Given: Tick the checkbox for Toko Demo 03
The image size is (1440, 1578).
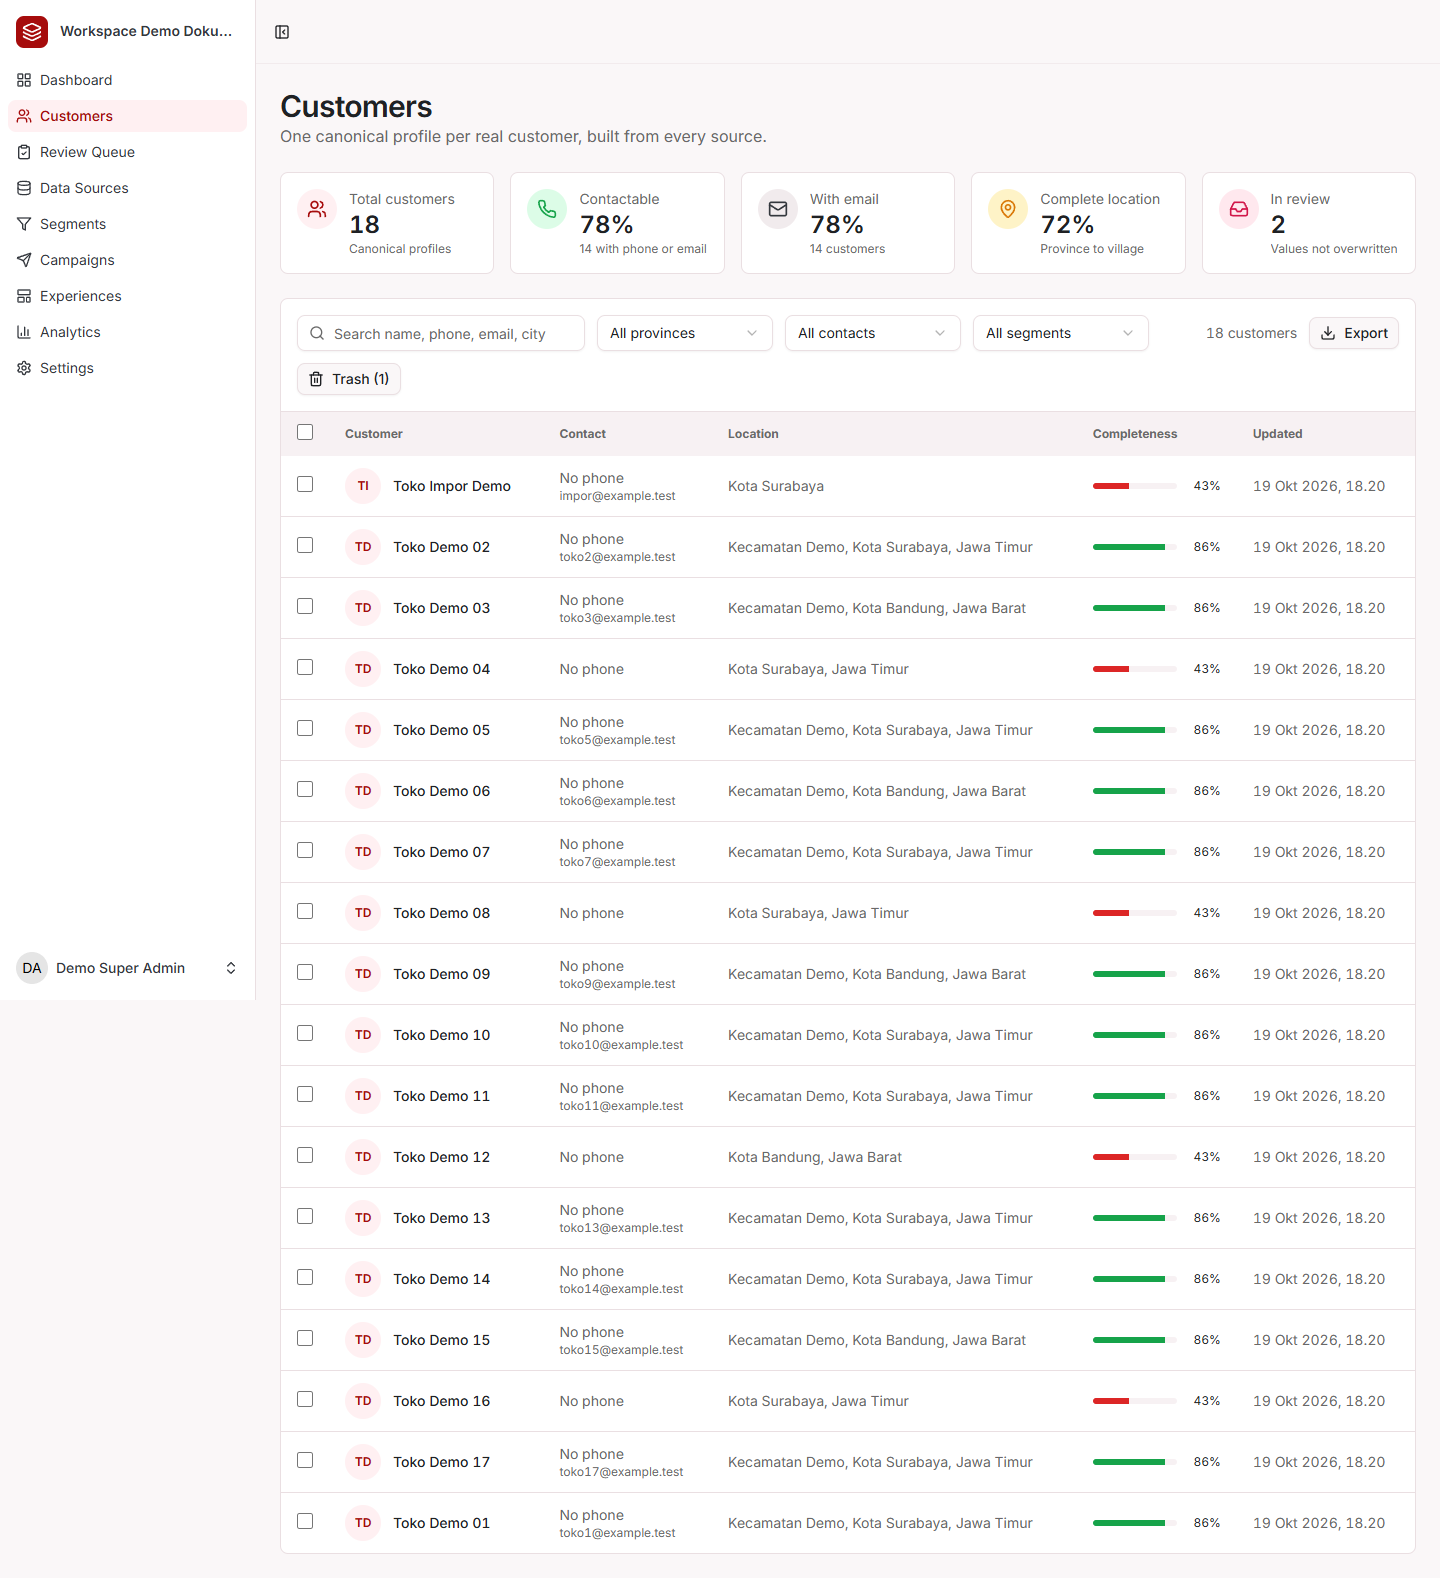Looking at the screenshot, I should (x=305, y=606).
